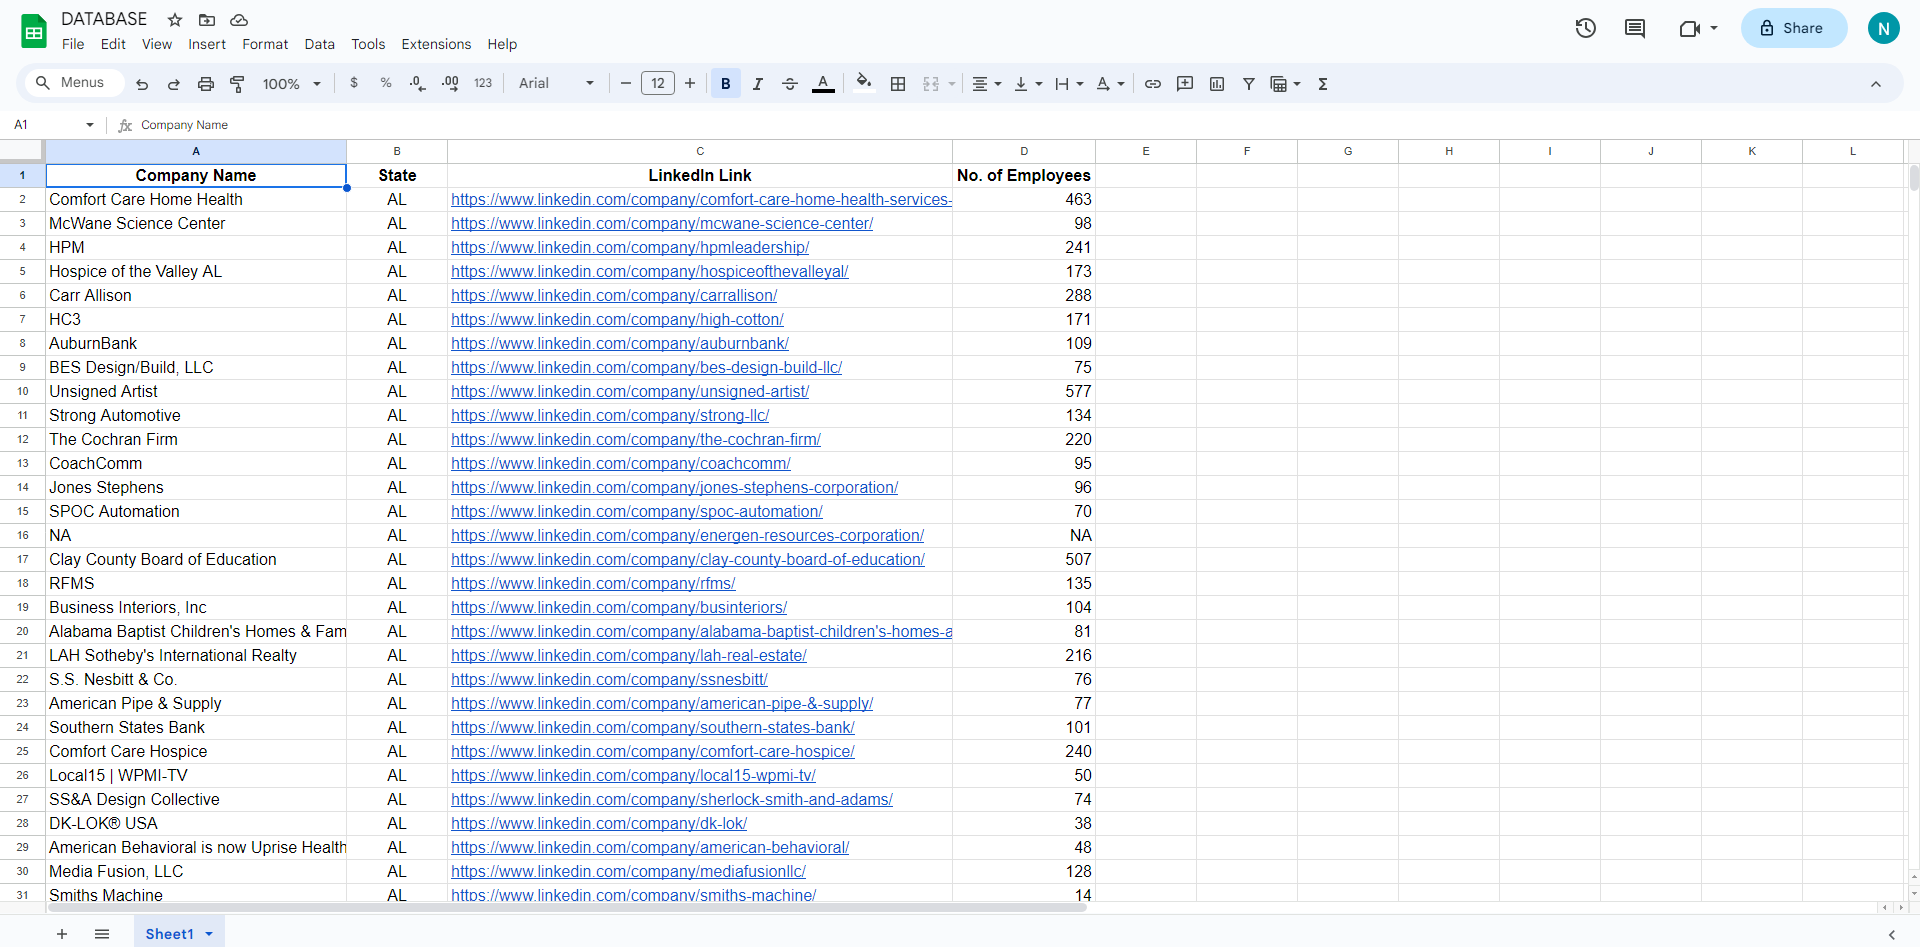Collapse the toolbar with the chevron
1920x947 pixels.
[1876, 84]
